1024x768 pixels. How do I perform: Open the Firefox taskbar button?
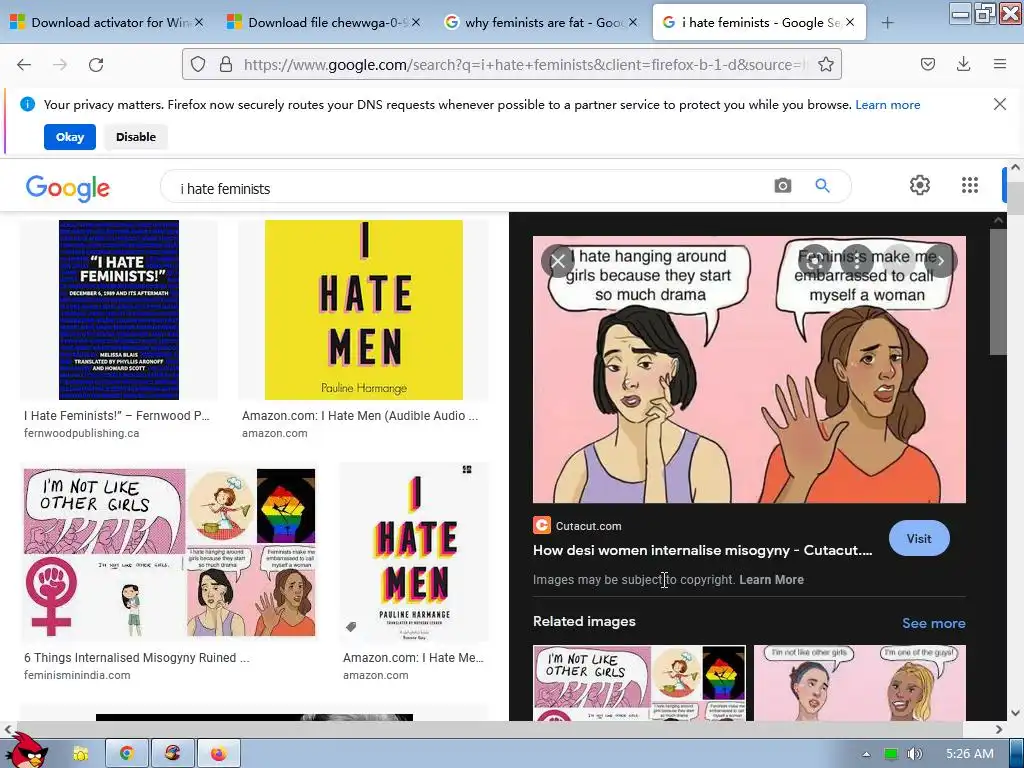tap(219, 754)
